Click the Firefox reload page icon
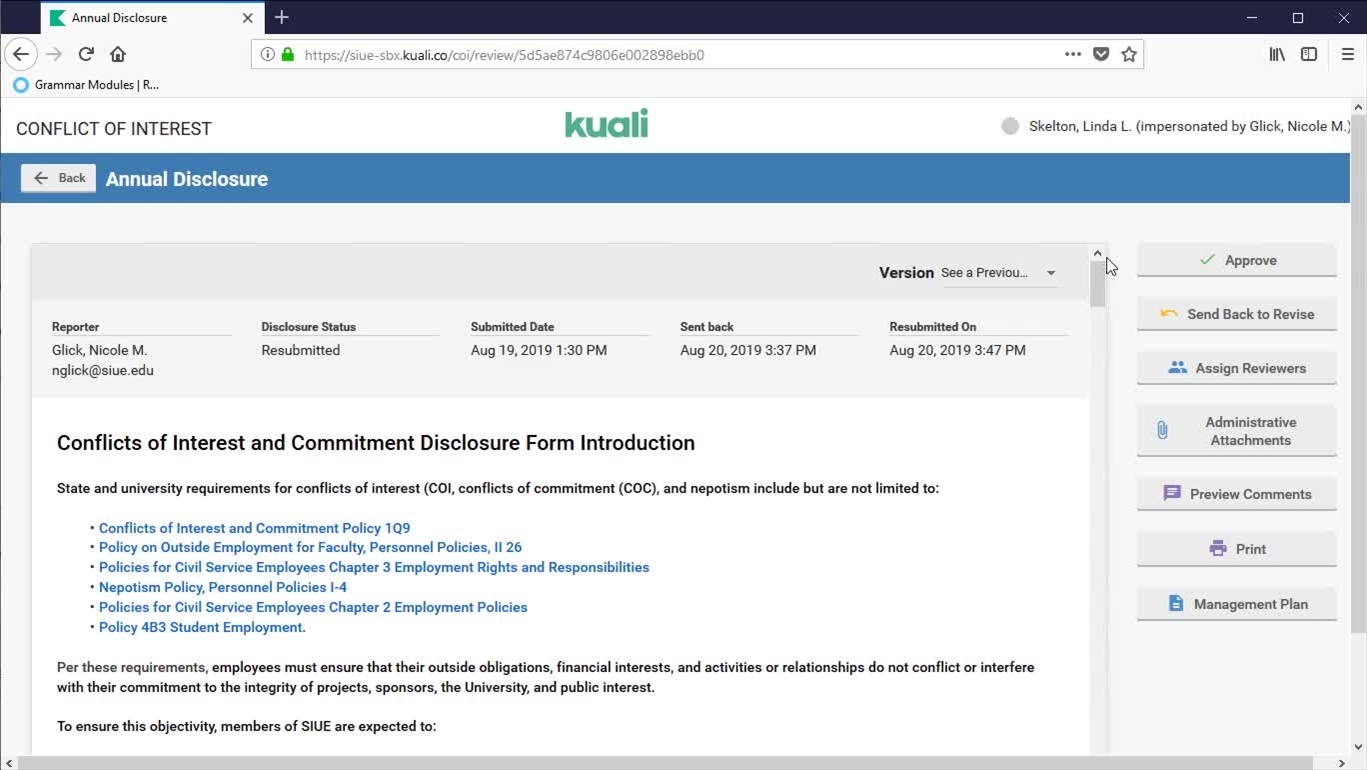 [x=86, y=54]
